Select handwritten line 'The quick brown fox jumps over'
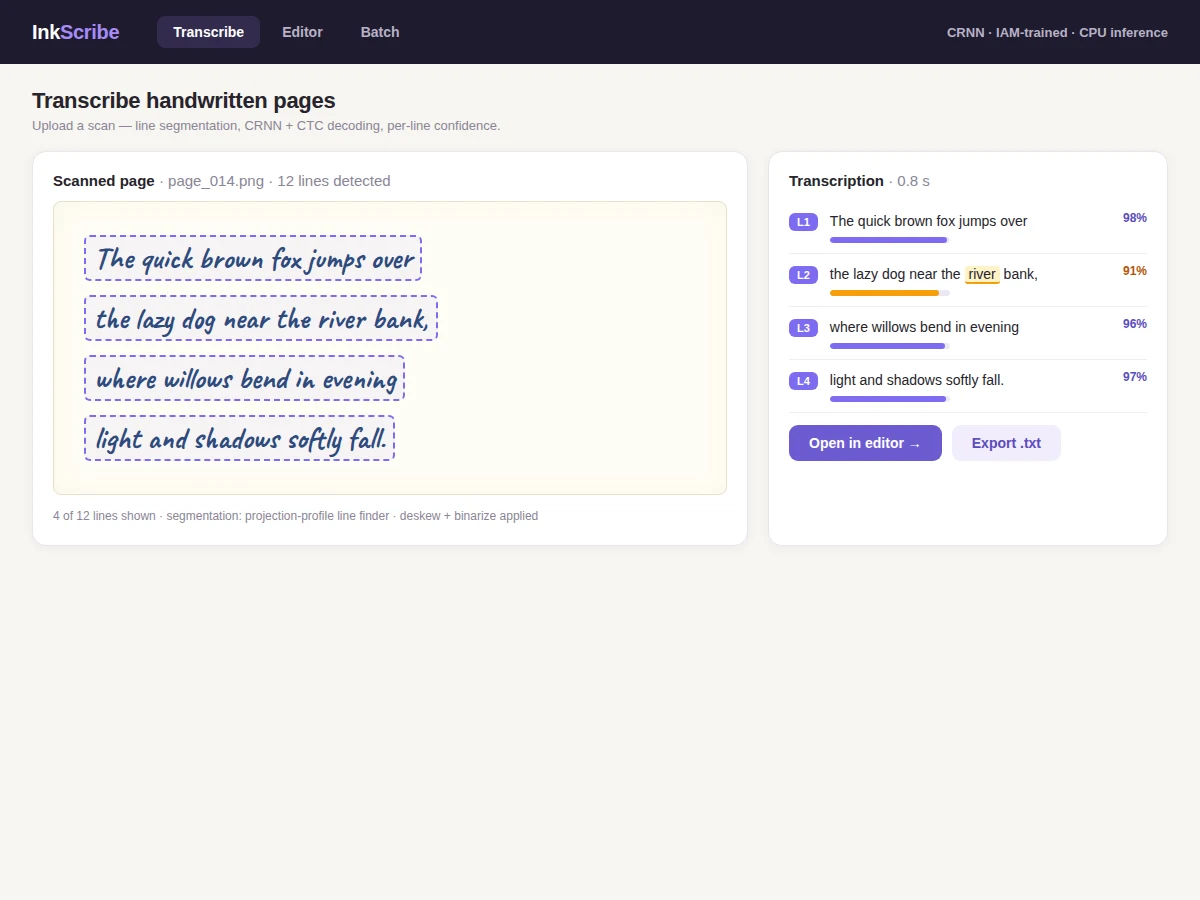 pyautogui.click(x=253, y=258)
